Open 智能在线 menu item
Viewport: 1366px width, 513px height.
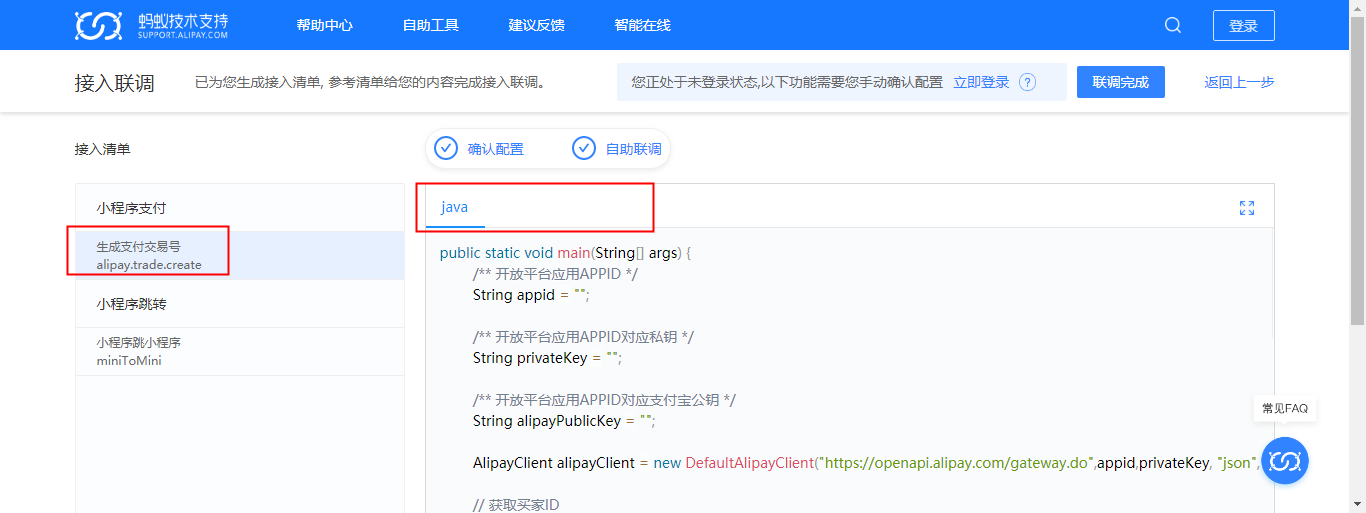[x=643, y=25]
